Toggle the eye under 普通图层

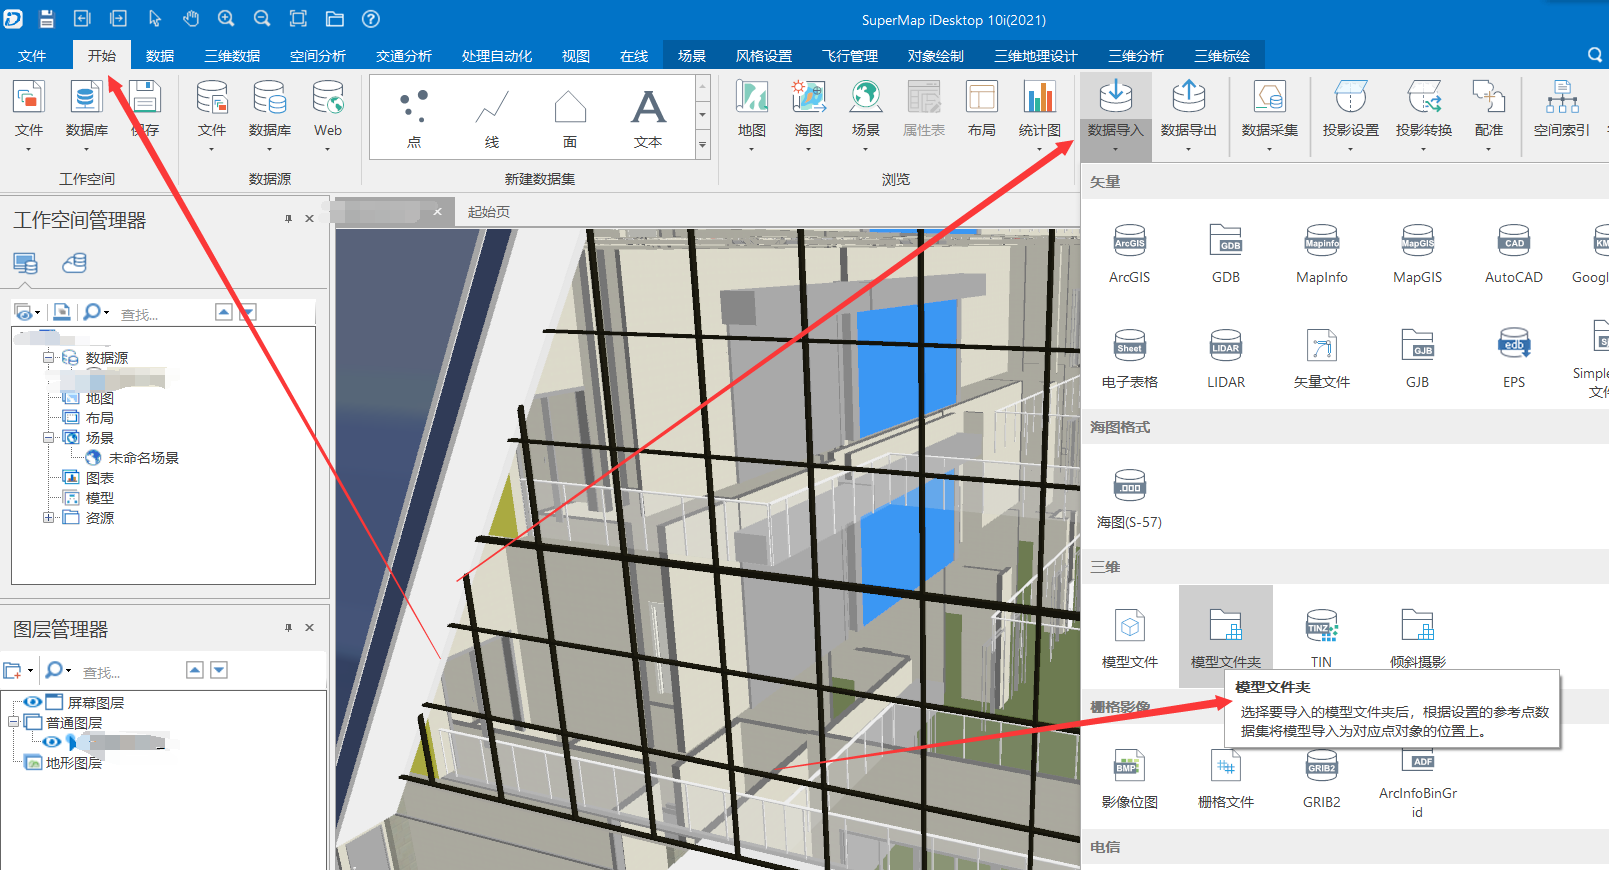coord(51,742)
